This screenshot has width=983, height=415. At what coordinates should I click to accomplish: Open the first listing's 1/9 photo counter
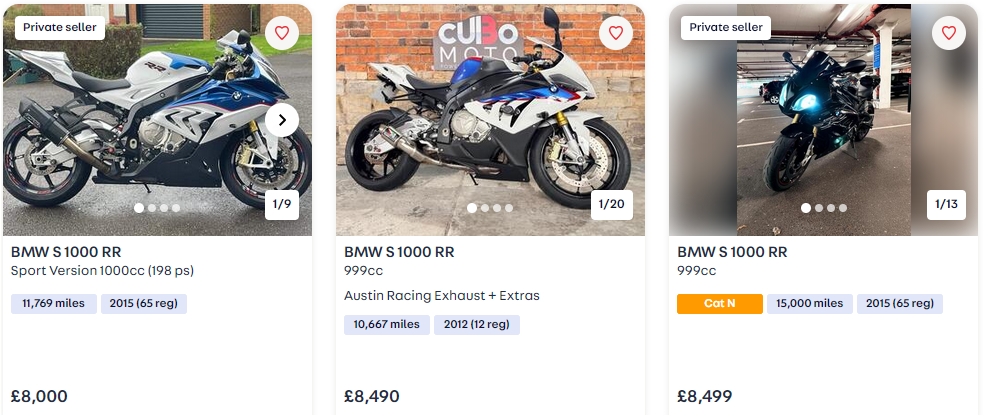click(282, 204)
